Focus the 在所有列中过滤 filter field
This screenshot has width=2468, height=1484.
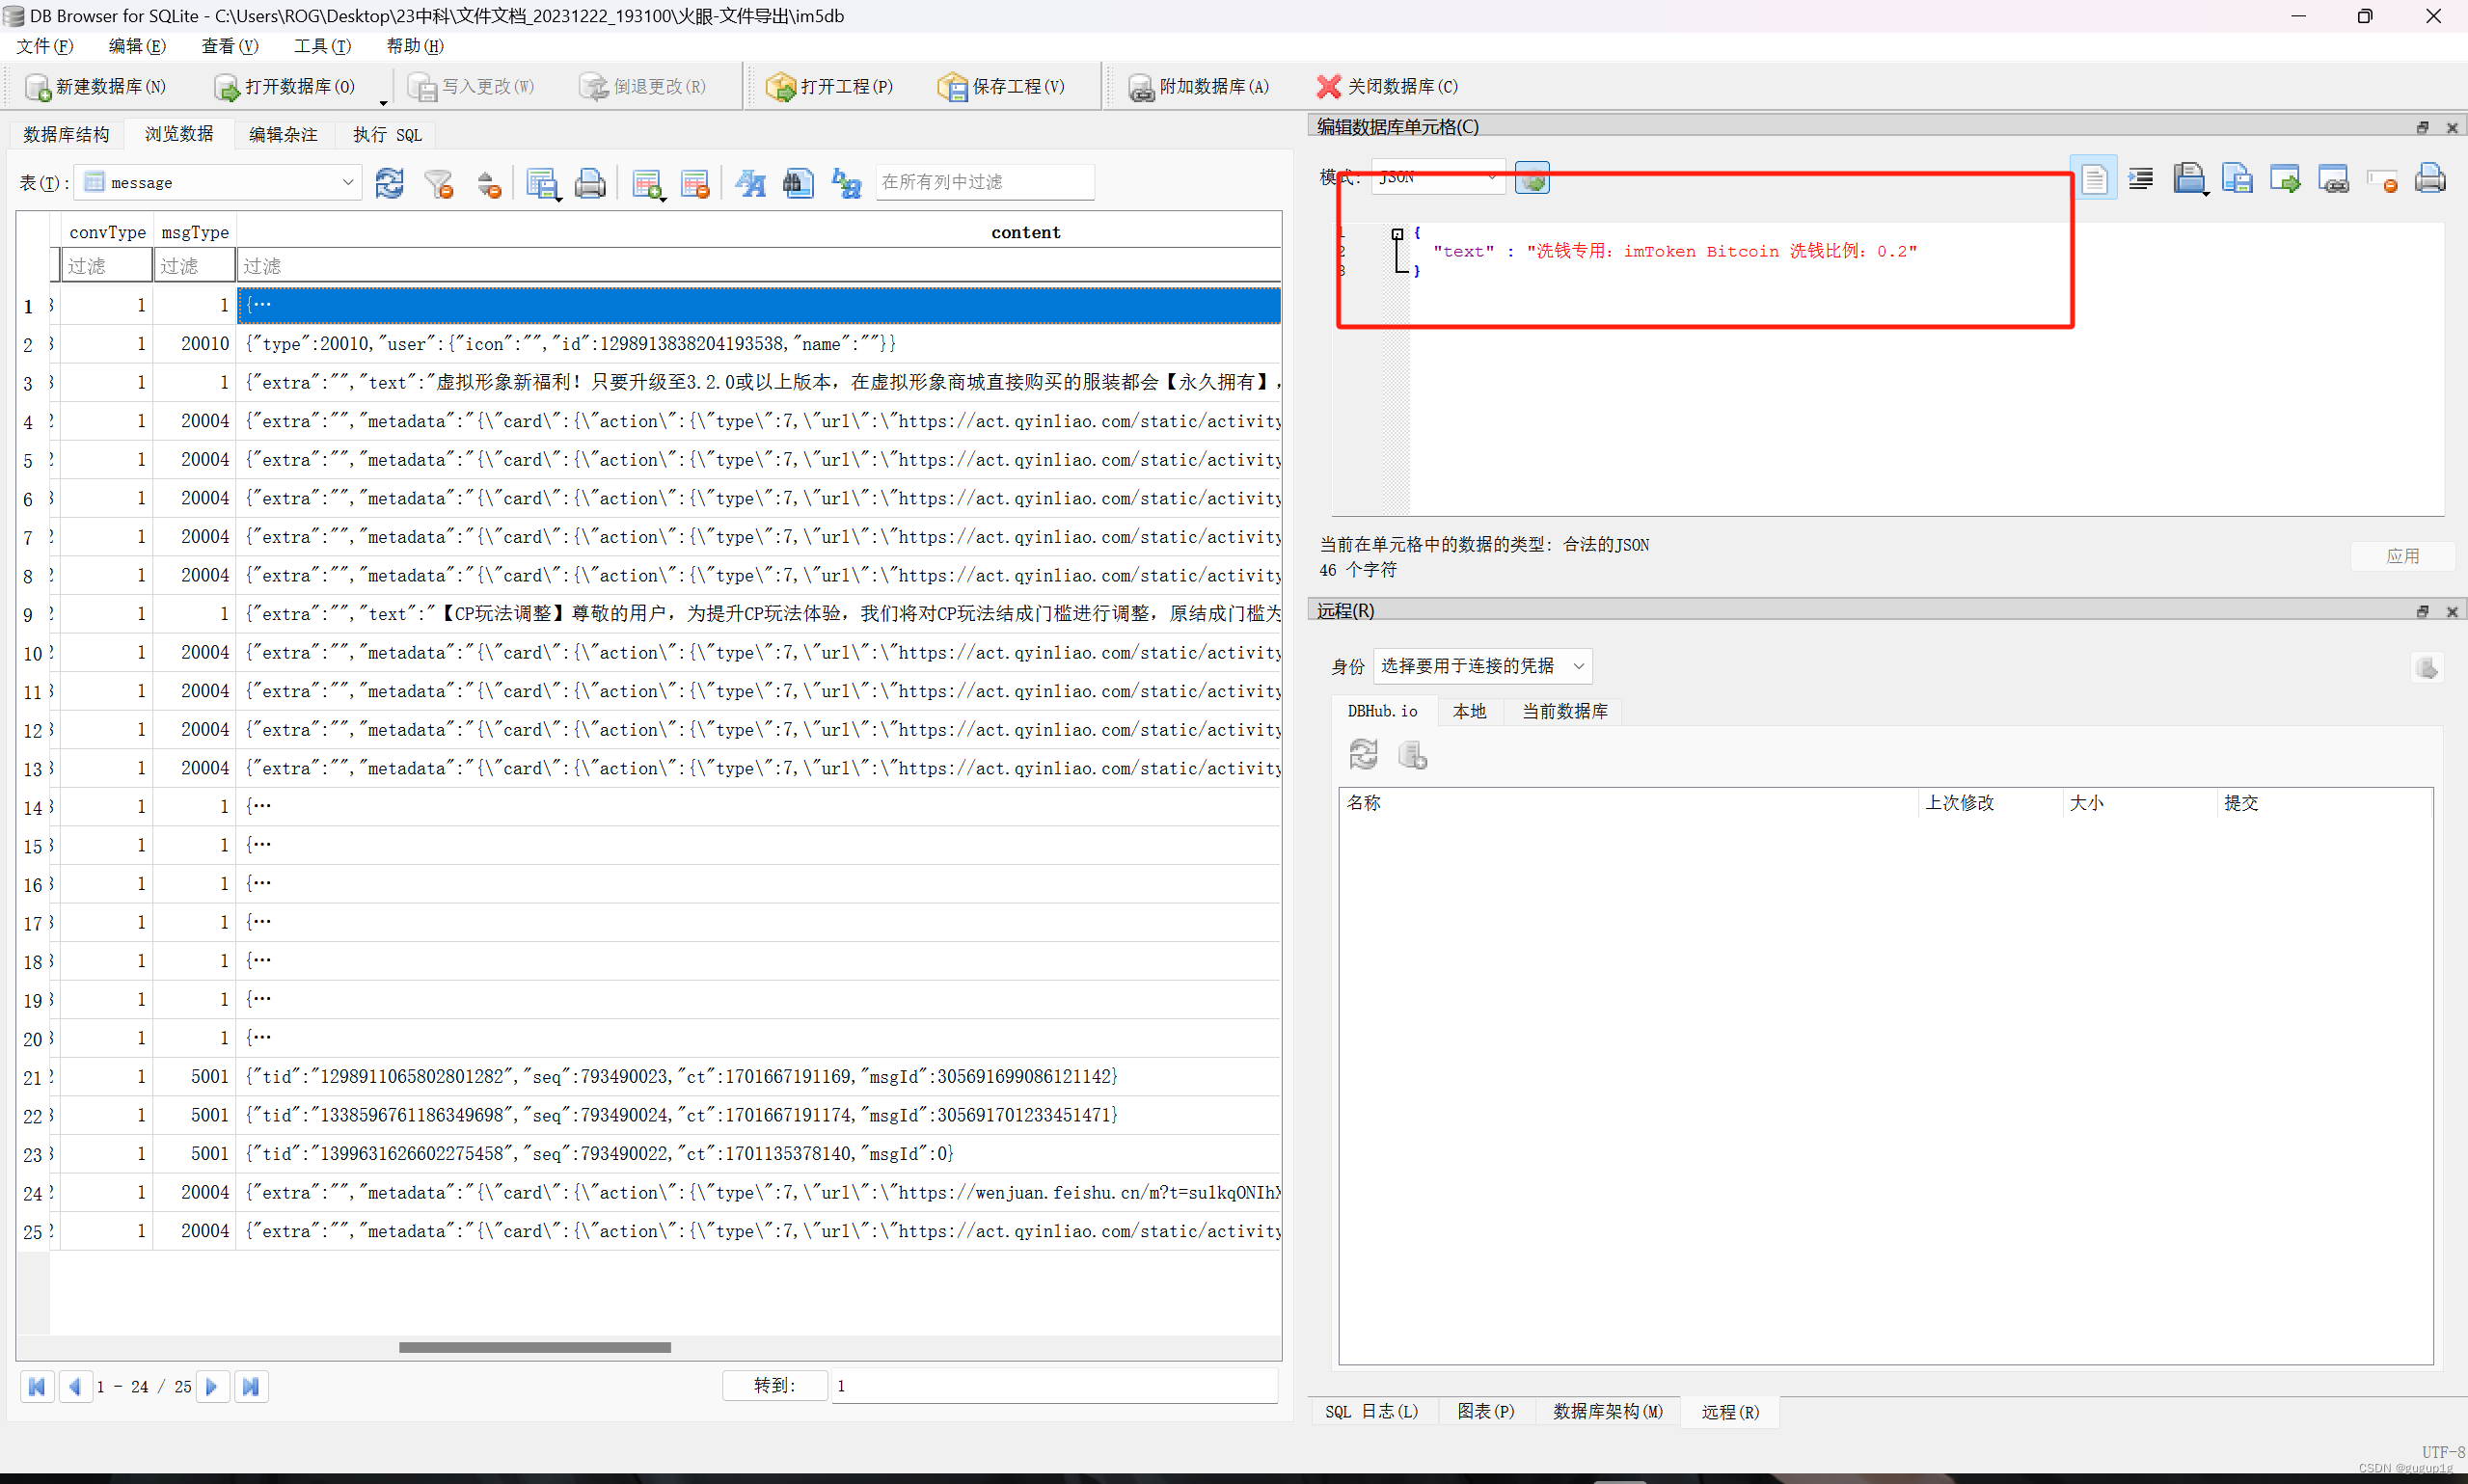click(x=985, y=182)
